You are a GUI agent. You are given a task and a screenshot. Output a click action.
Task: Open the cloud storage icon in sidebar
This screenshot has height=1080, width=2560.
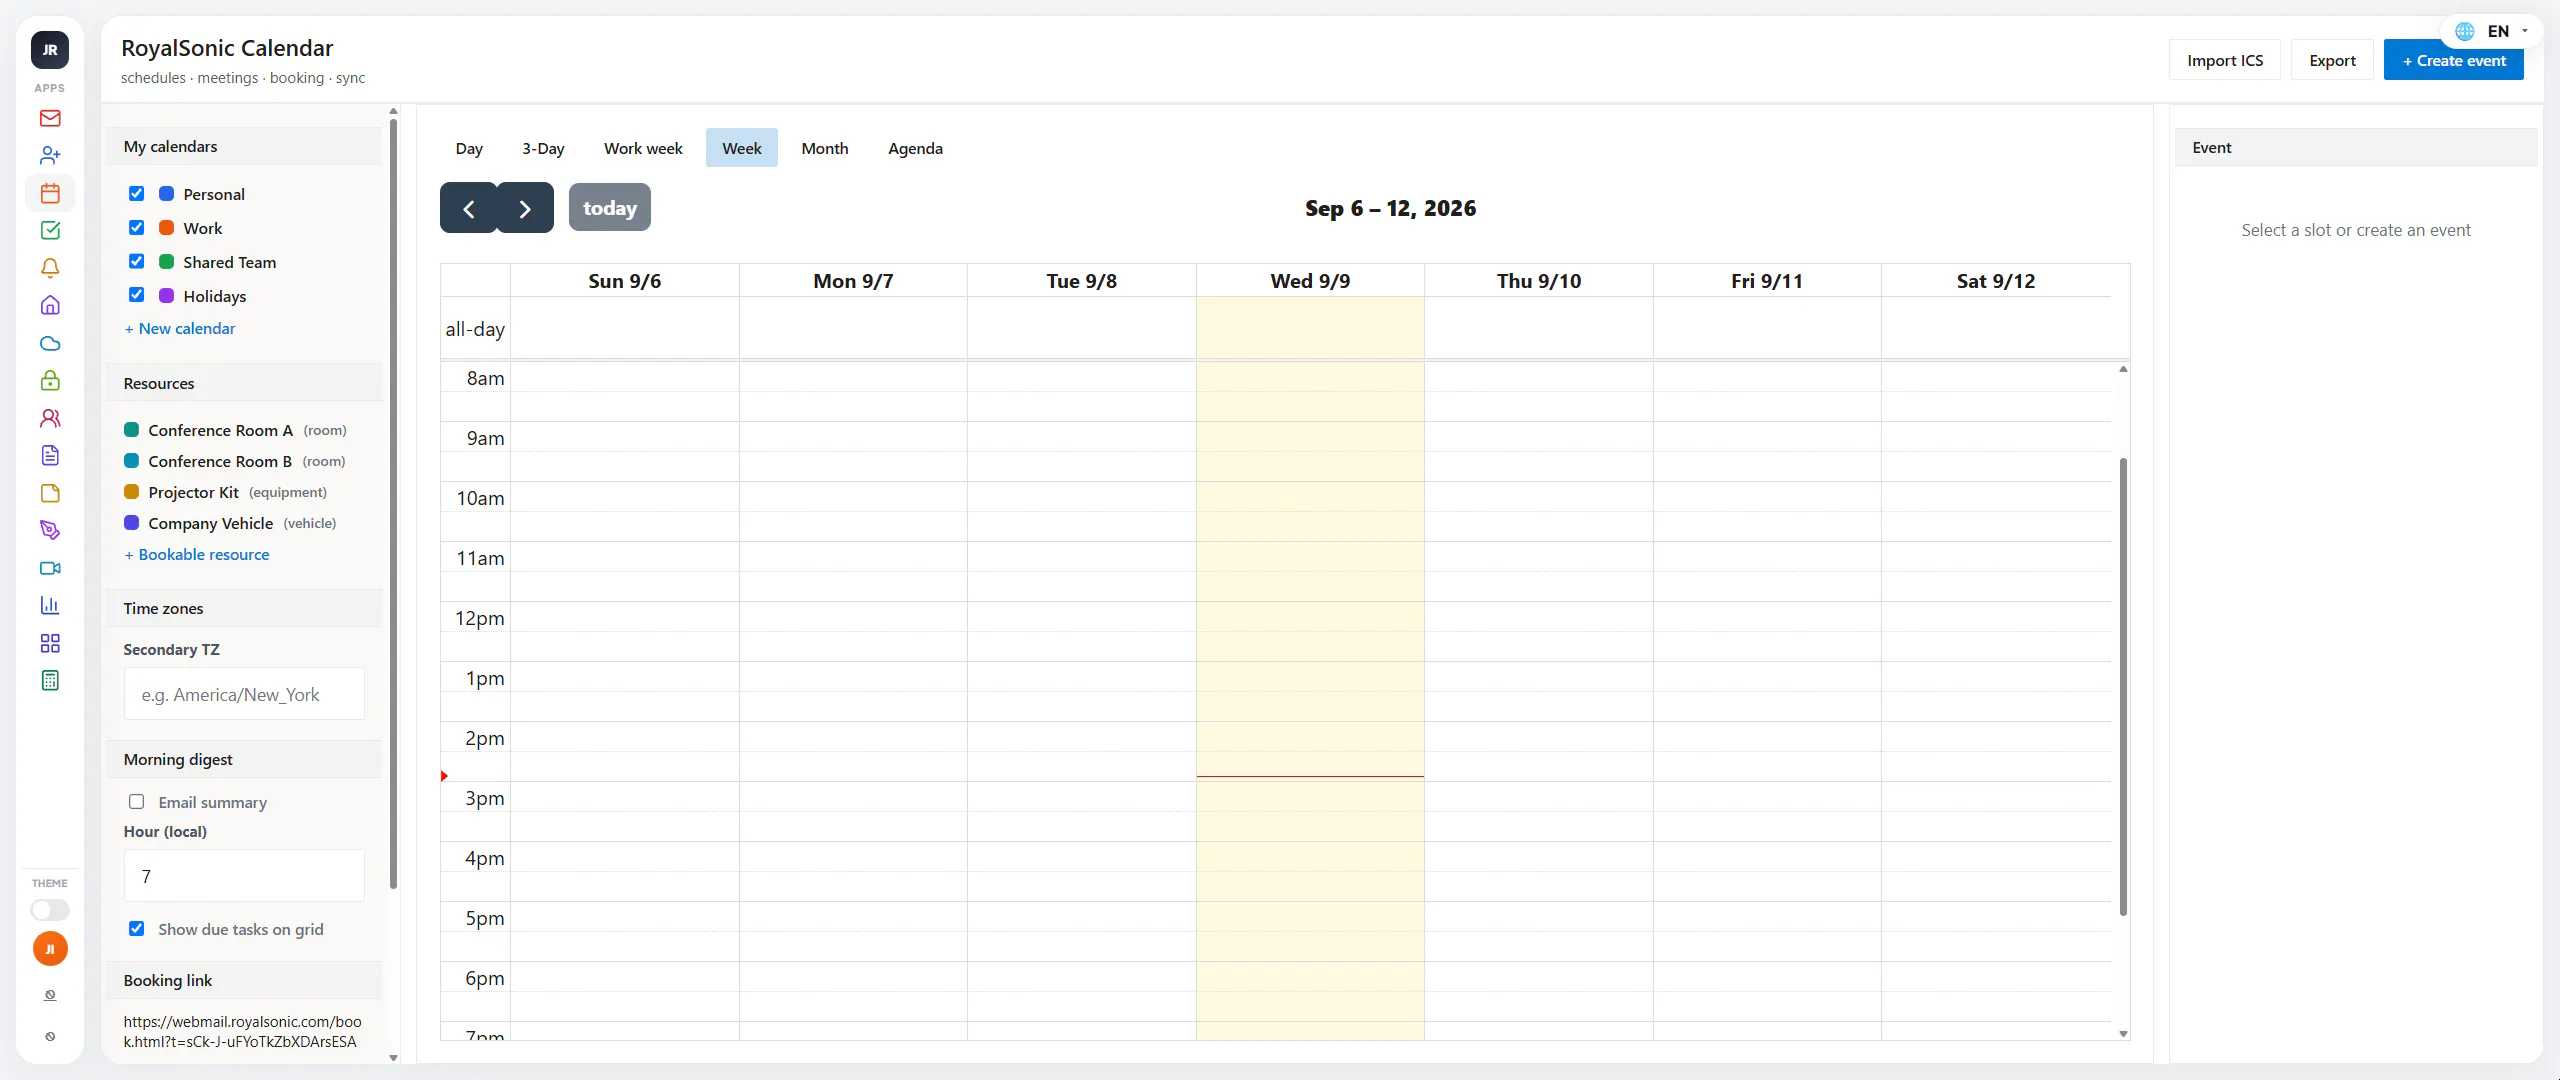[50, 343]
